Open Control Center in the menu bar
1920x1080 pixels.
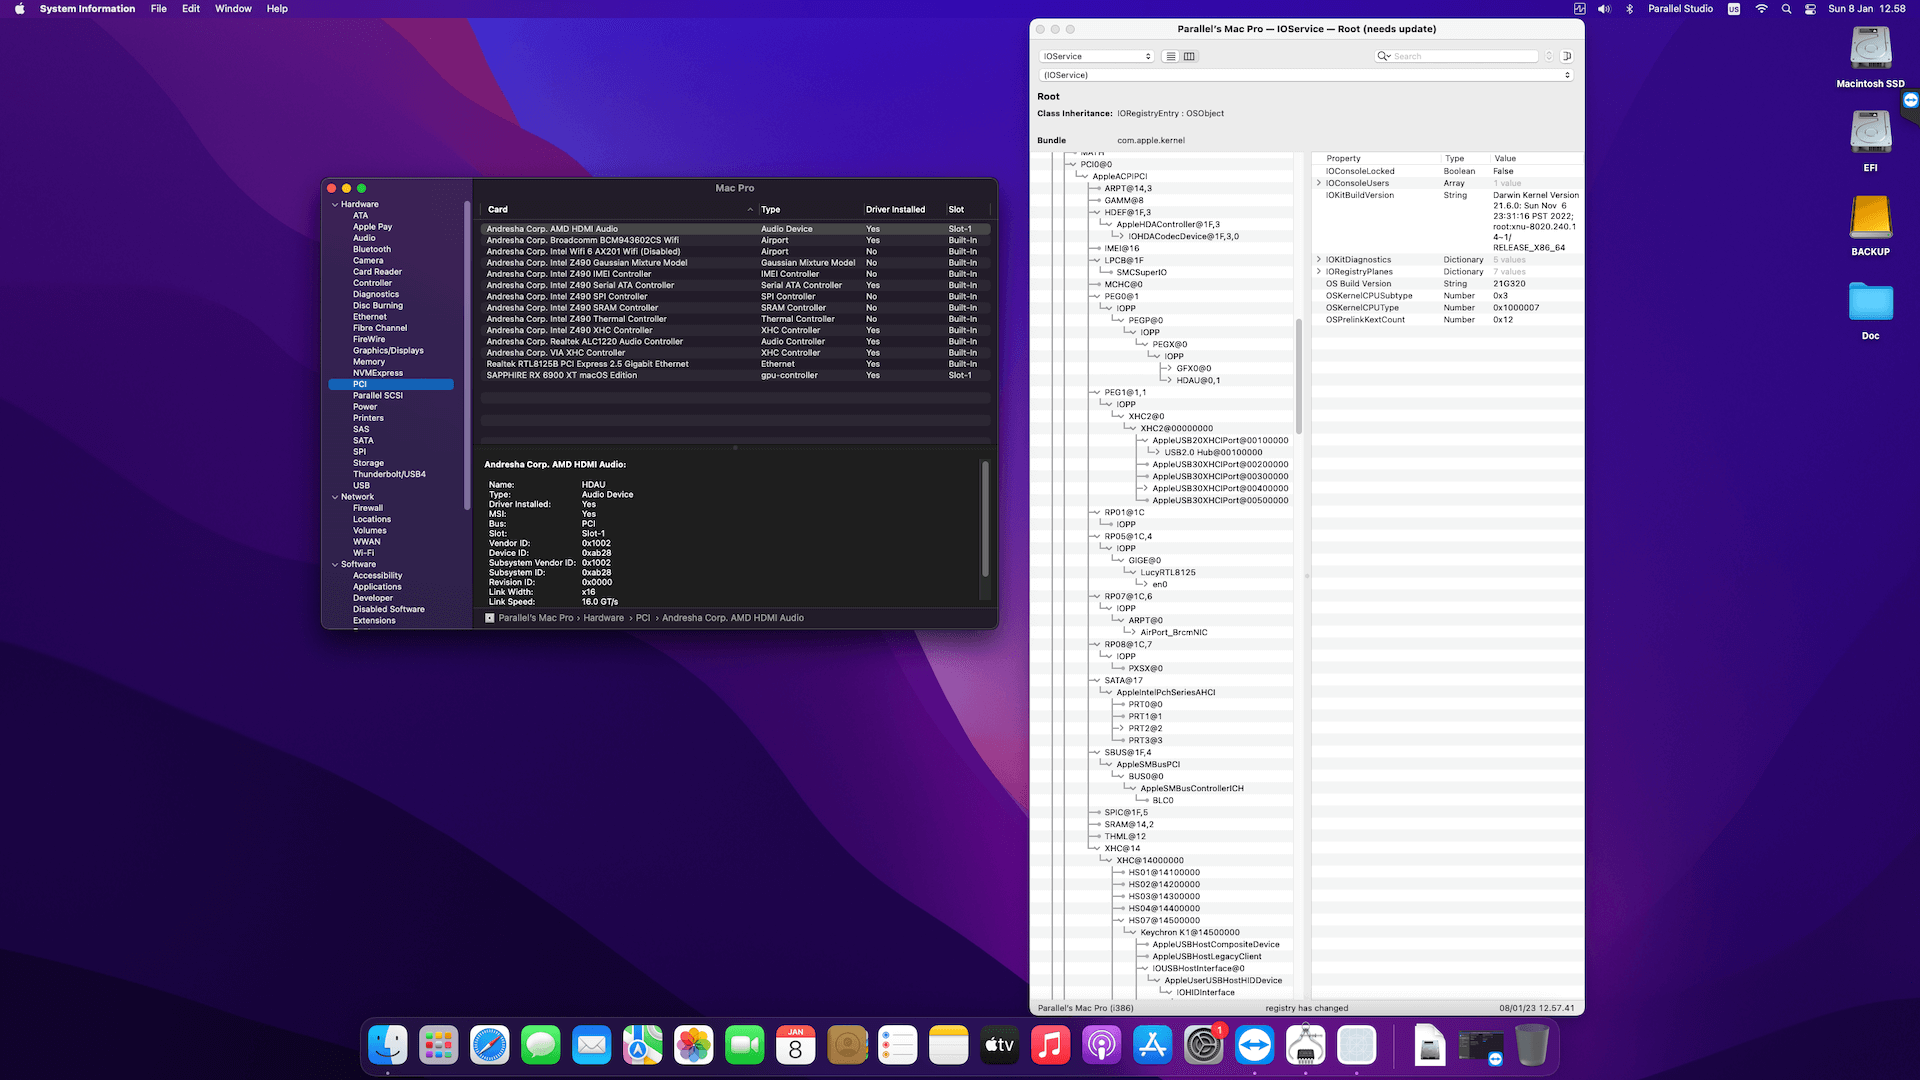1810,9
